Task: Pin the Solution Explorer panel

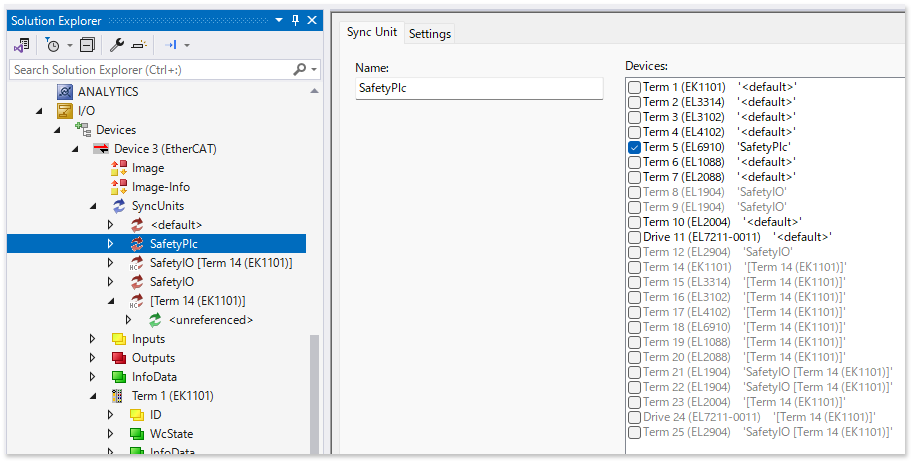Action: (295, 20)
